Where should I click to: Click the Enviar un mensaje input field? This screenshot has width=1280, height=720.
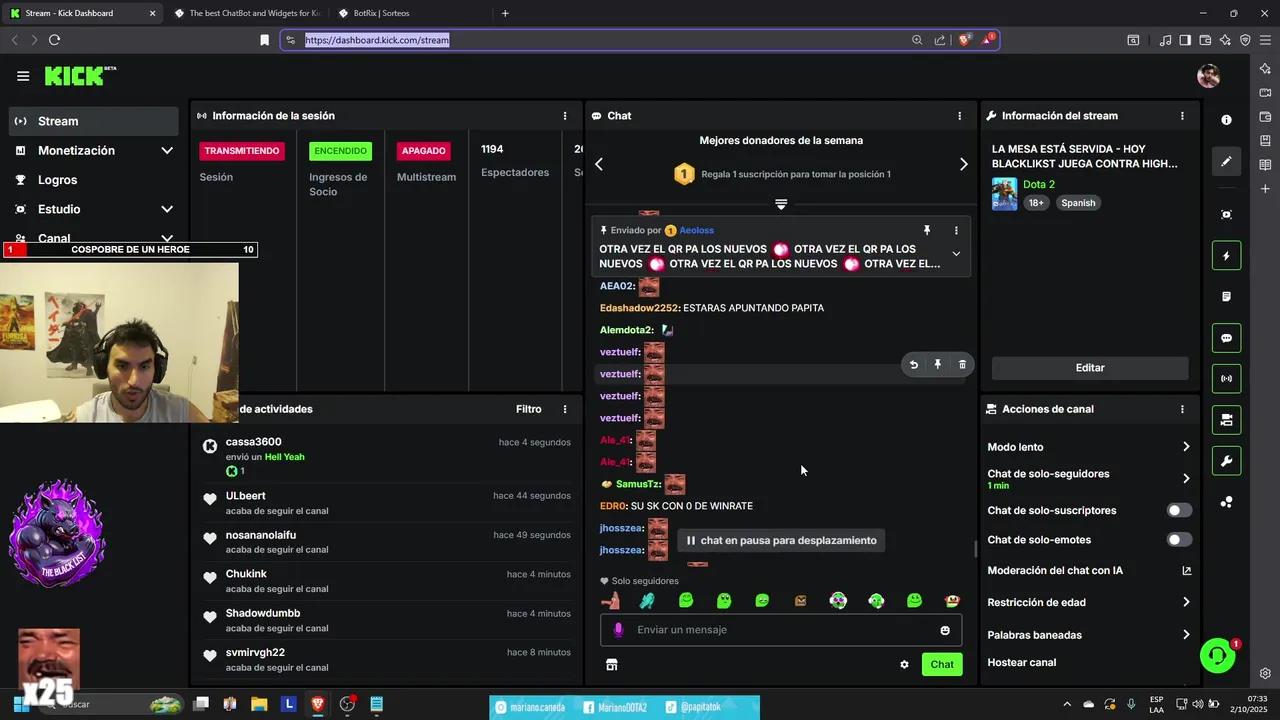[781, 630]
